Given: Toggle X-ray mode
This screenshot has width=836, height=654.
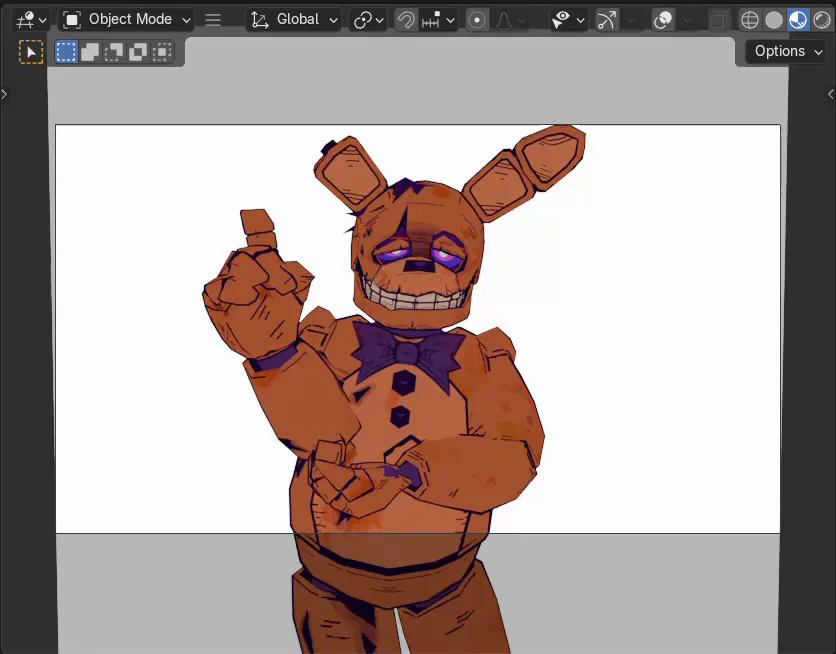Looking at the screenshot, I should (x=718, y=20).
